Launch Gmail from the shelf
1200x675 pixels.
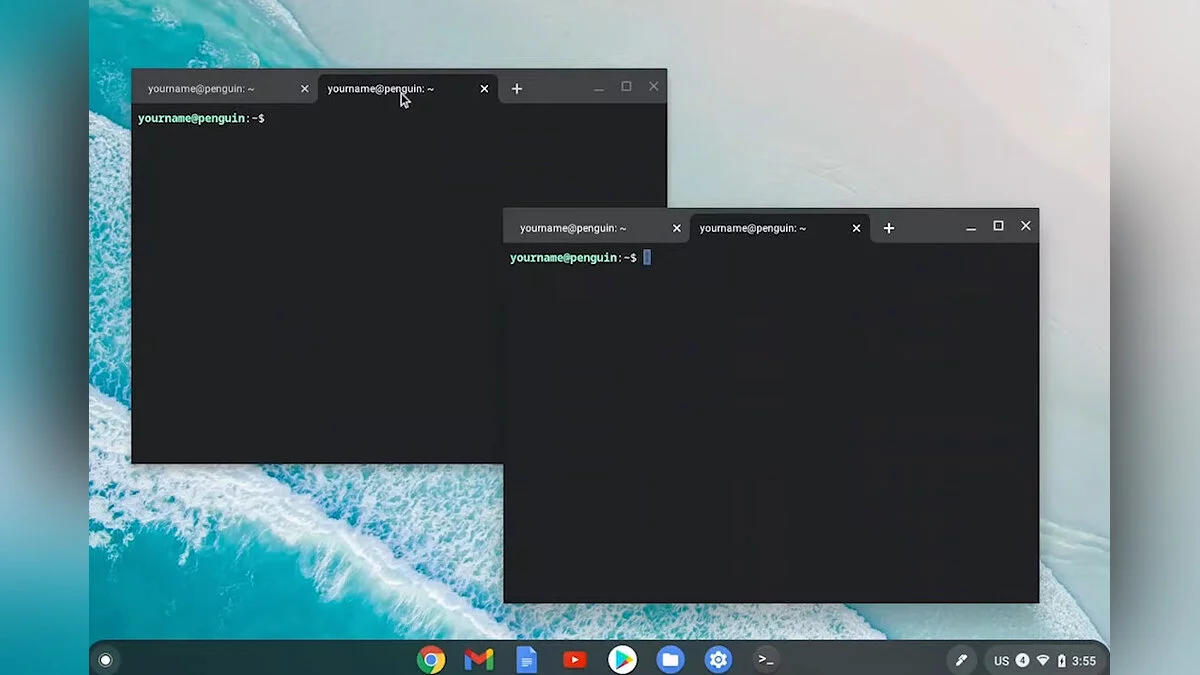pyautogui.click(x=479, y=660)
